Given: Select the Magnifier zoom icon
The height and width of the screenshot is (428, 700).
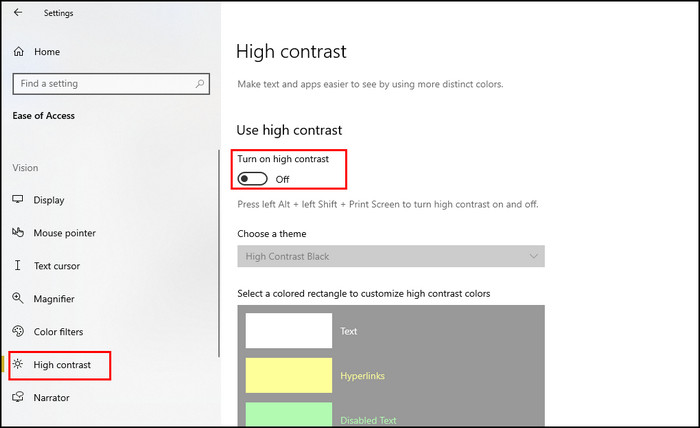Looking at the screenshot, I should [x=18, y=298].
